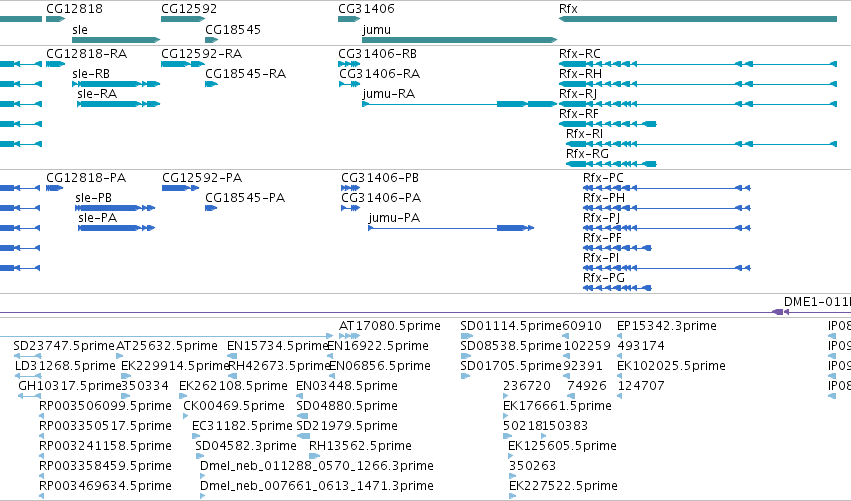Viewport: 851px width, 501px height.
Task: Click the CK00469.5prime label
Action: coord(234,406)
